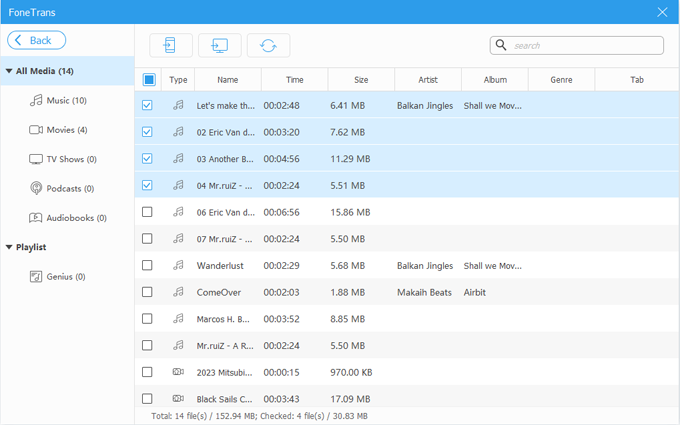Click the export to PC icon
The image size is (680, 425).
(x=219, y=45)
